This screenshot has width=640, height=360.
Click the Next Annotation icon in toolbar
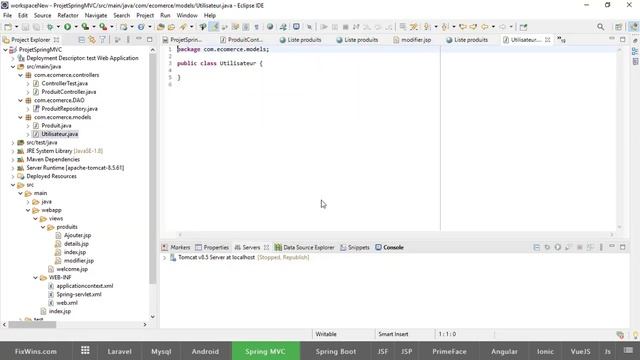click(427, 27)
